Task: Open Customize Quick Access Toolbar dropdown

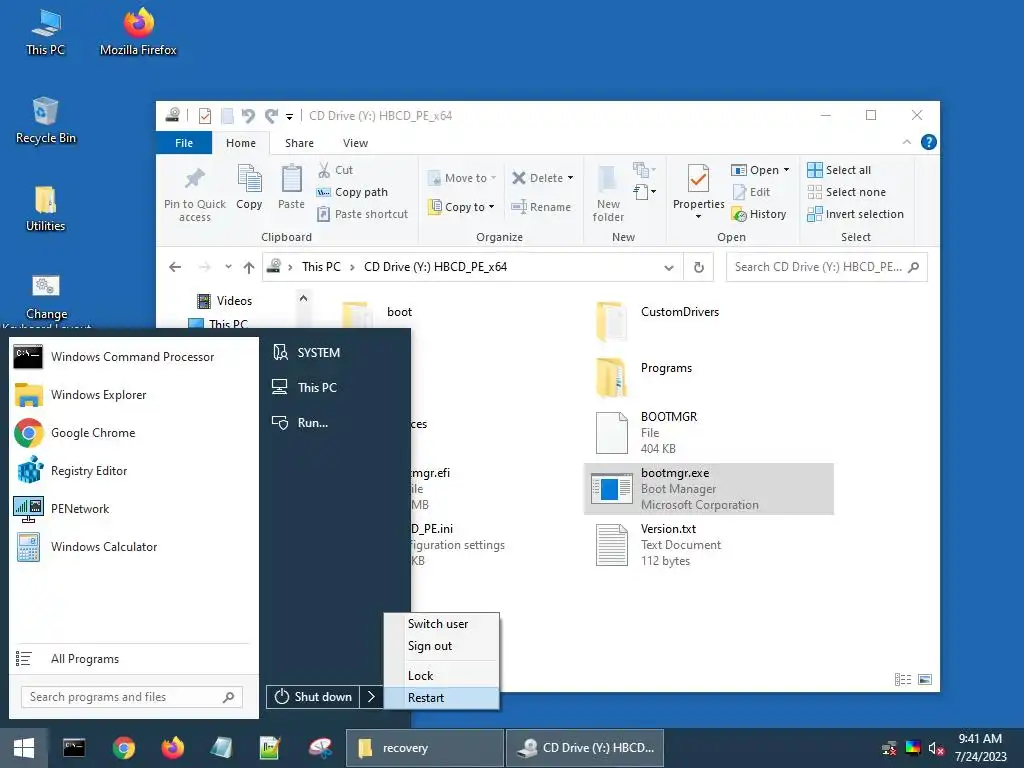Action: point(289,117)
